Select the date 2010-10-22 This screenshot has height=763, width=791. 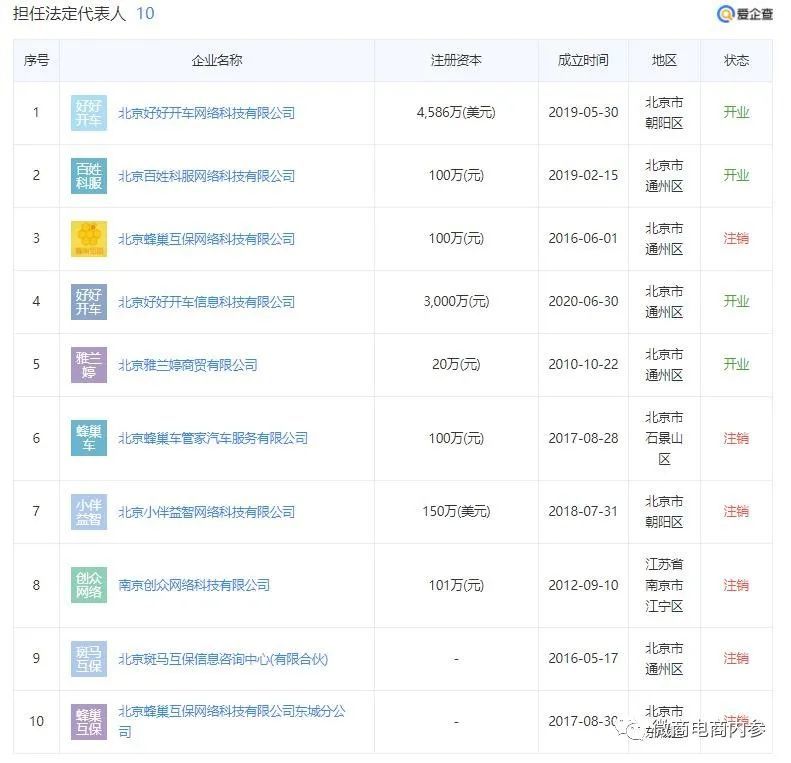click(x=583, y=364)
